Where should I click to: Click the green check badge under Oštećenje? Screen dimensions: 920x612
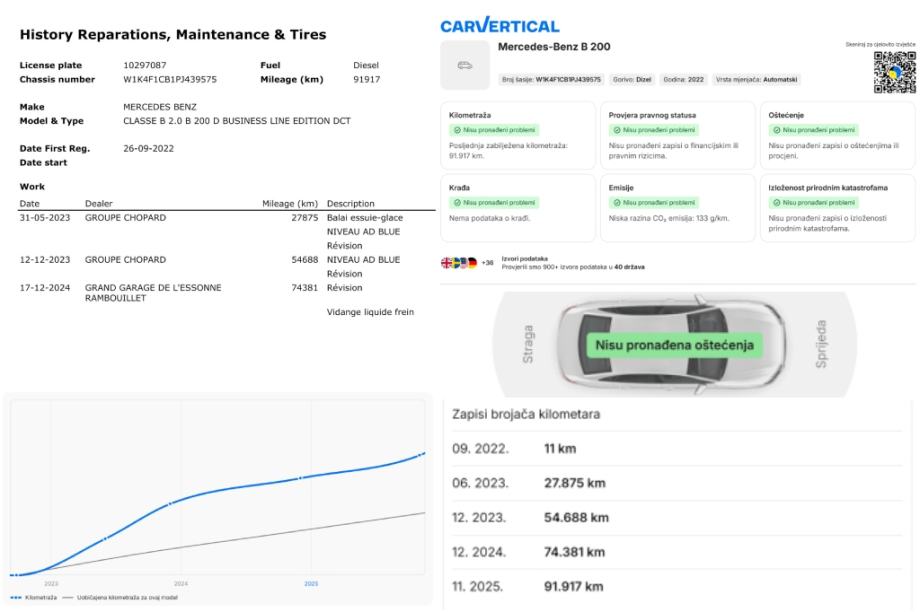(814, 130)
